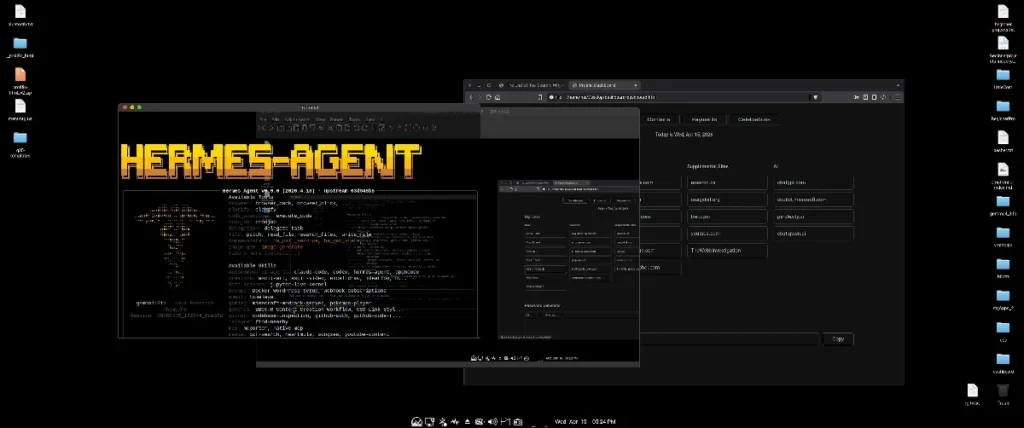The height and width of the screenshot is (428, 1024).
Task: Go back in the browser window
Action: point(472,97)
